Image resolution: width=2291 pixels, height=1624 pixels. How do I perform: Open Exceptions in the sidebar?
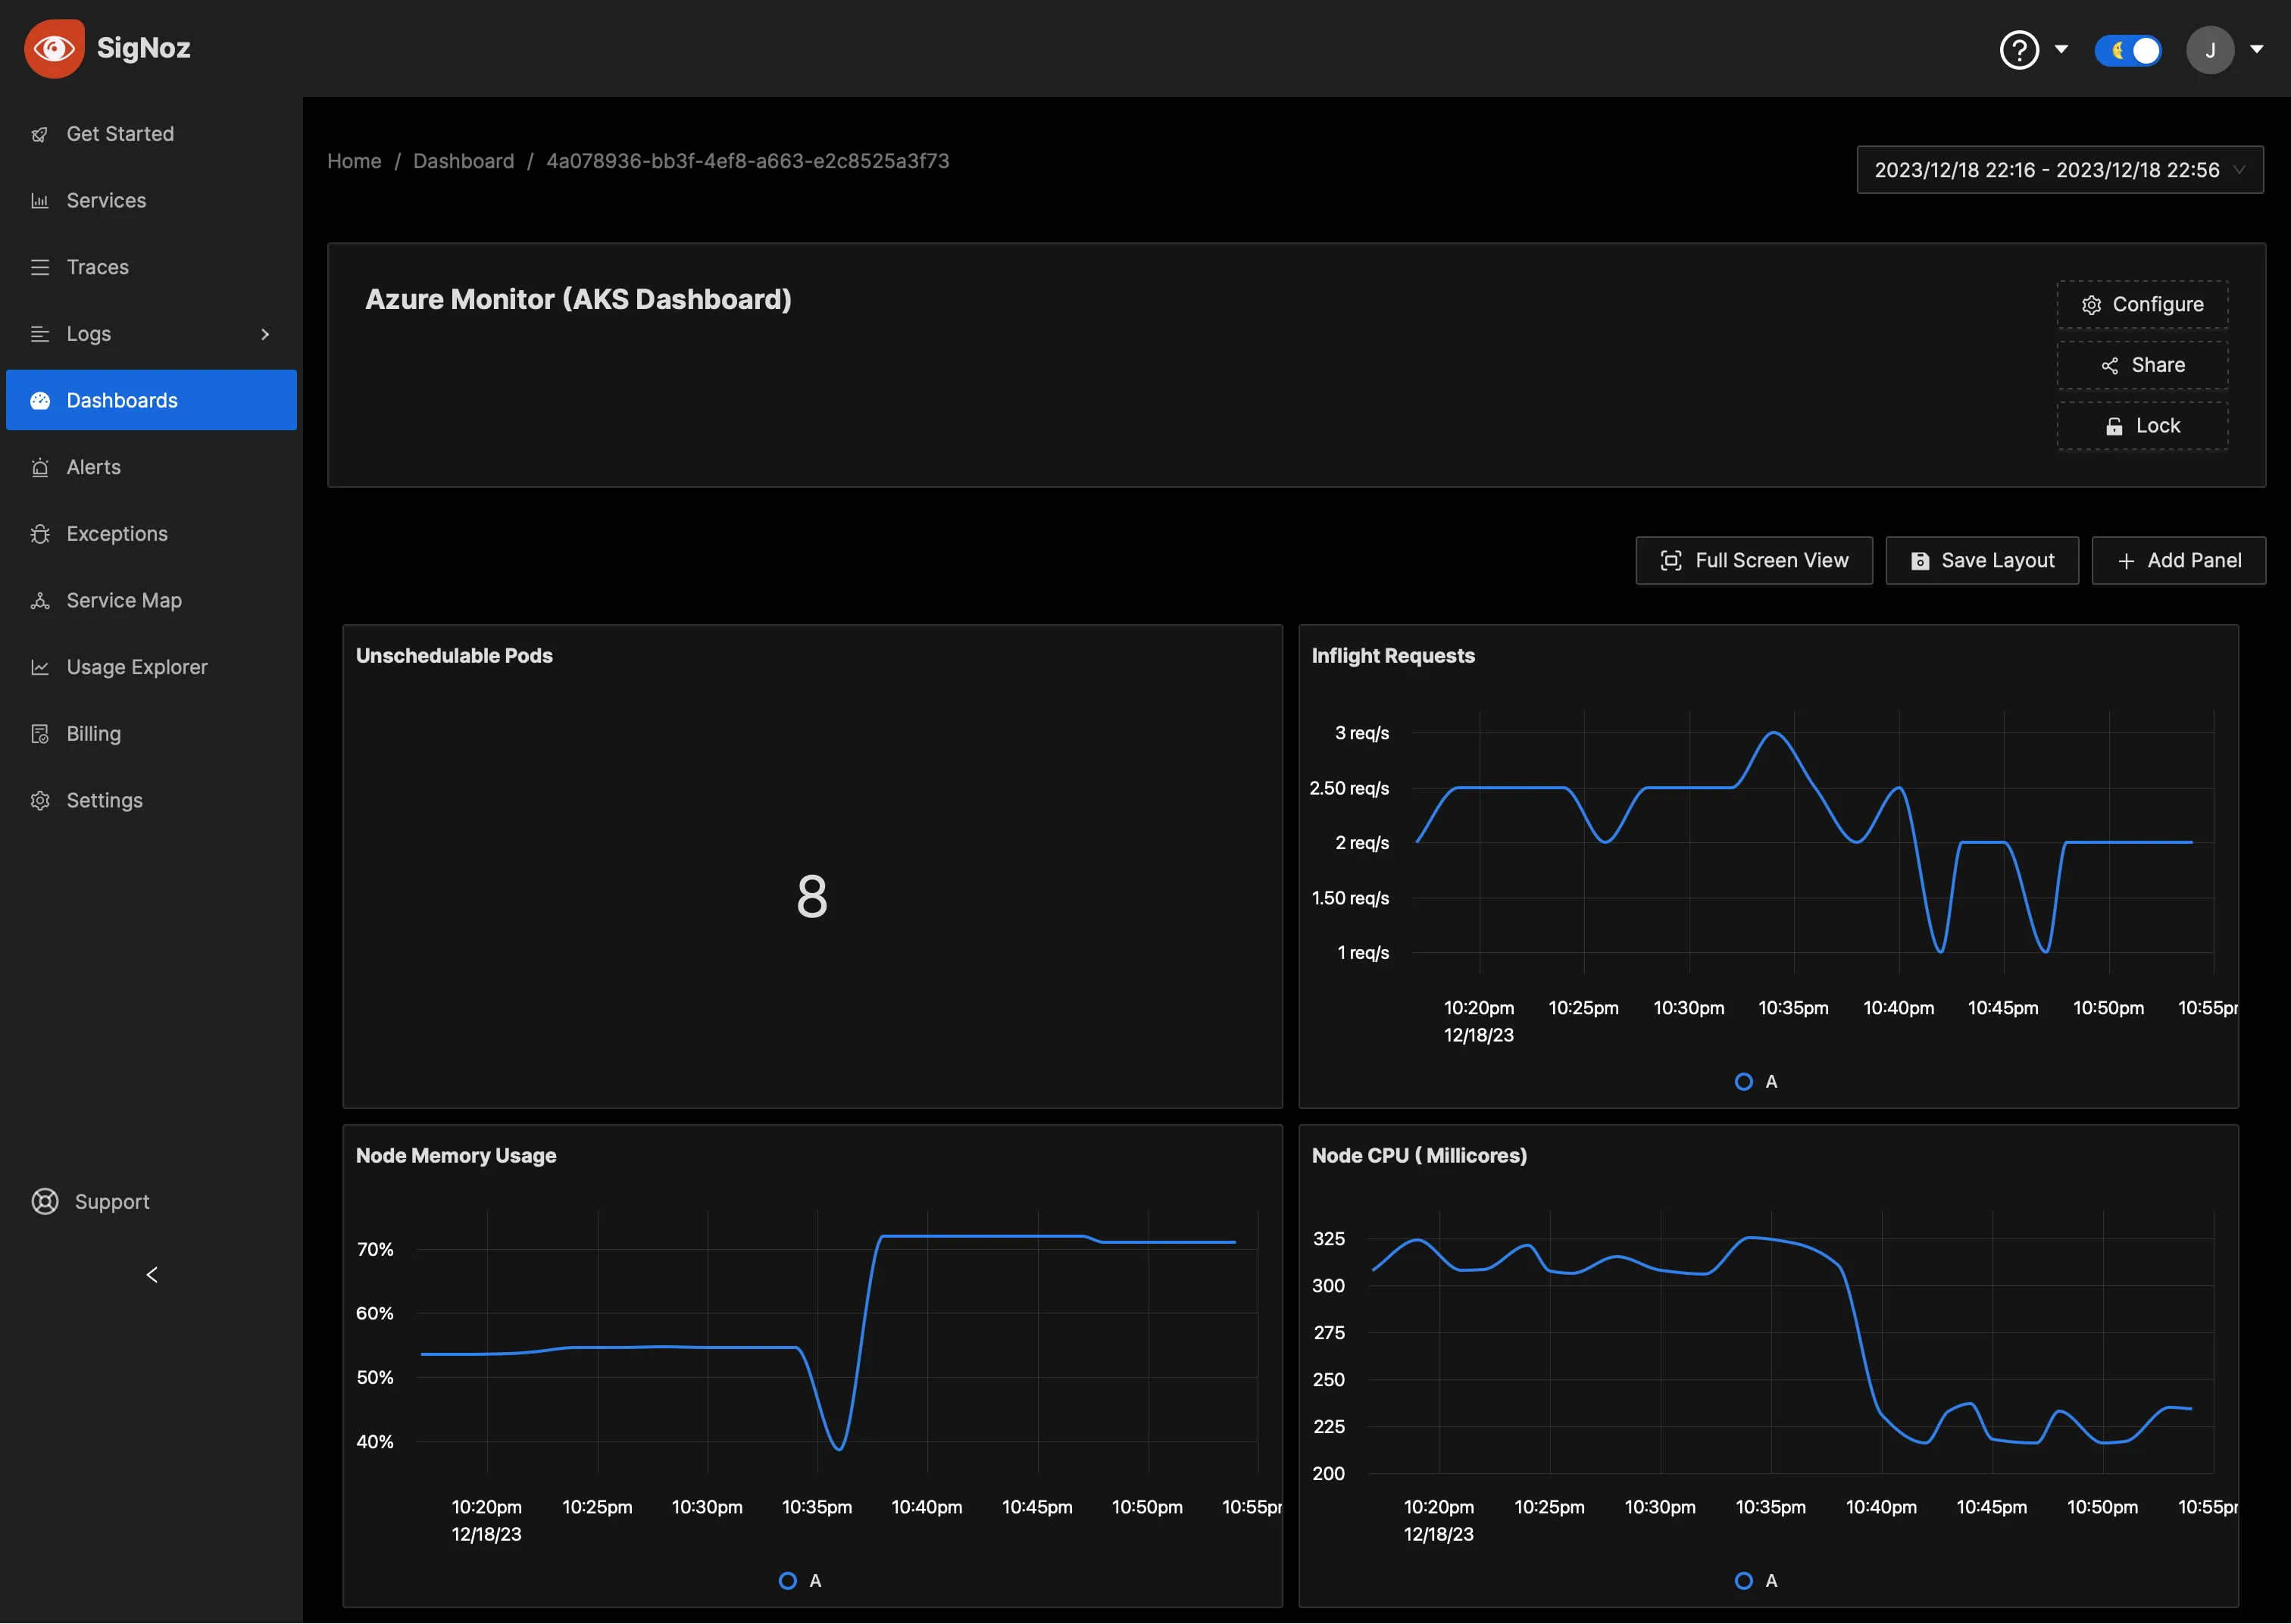(151, 534)
